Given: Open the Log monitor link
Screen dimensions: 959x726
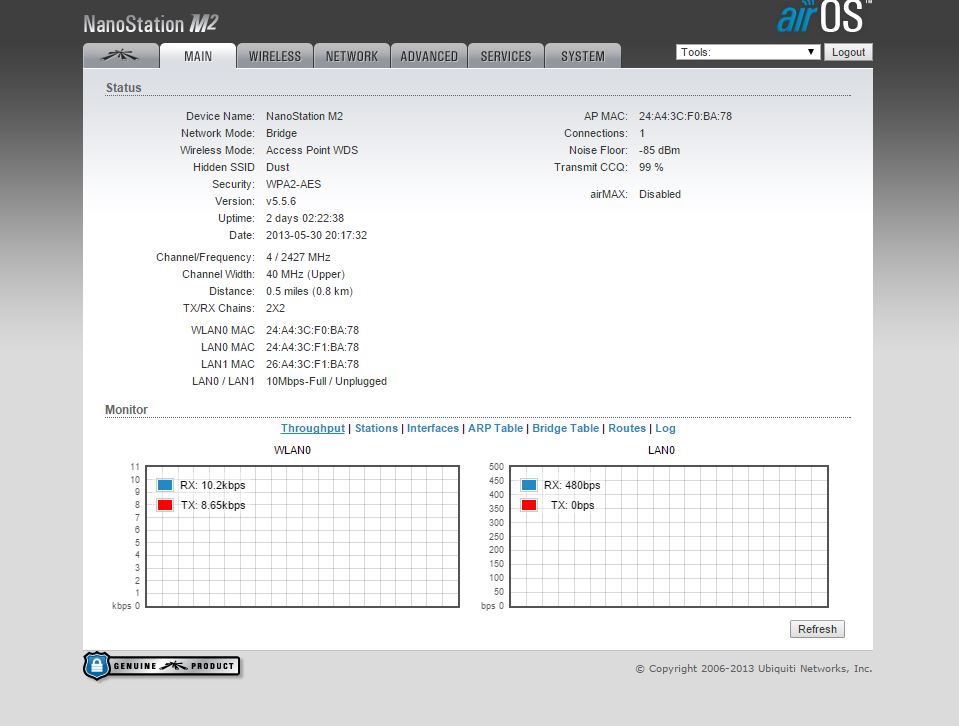Looking at the screenshot, I should (665, 428).
